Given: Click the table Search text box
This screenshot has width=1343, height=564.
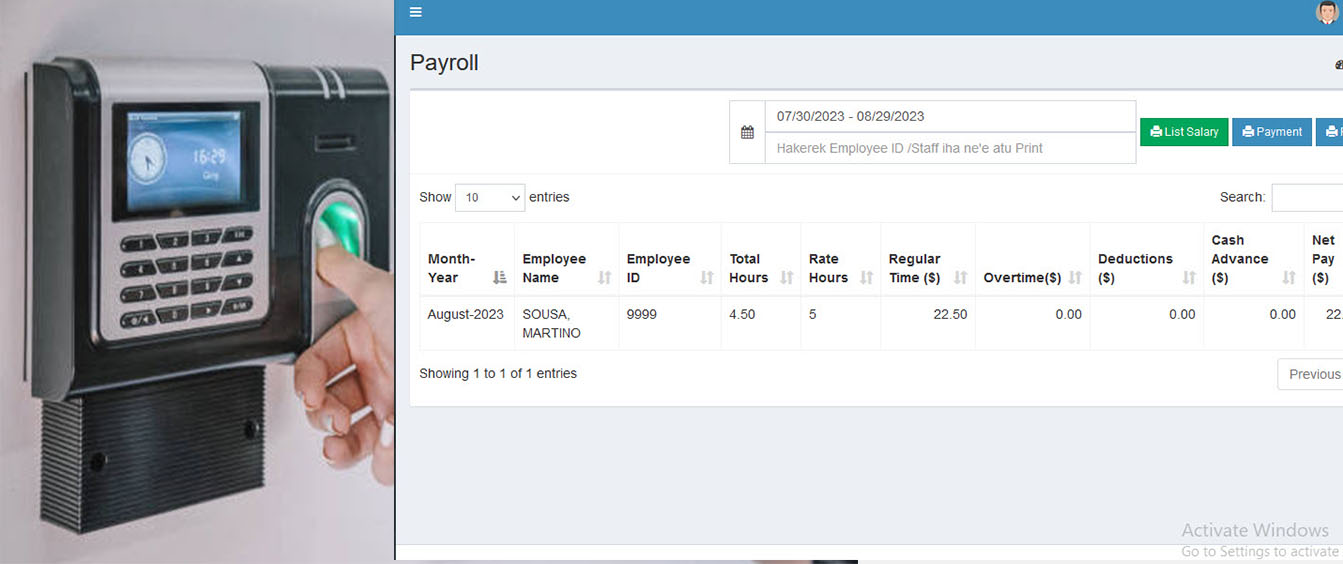Looking at the screenshot, I should click(x=1307, y=198).
